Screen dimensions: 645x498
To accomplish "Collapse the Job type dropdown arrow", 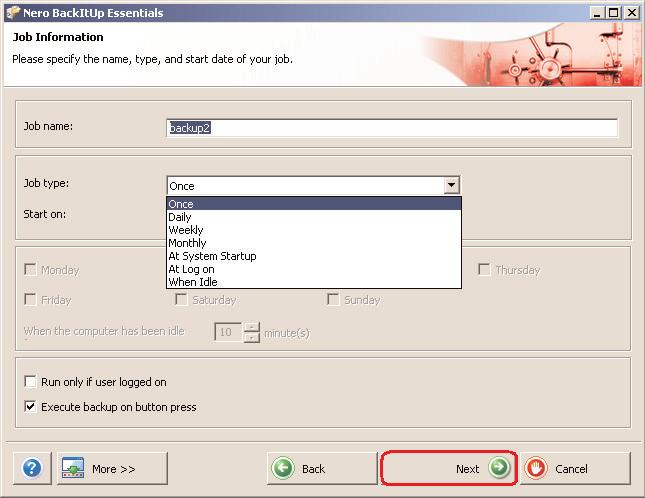I will tap(451, 185).
